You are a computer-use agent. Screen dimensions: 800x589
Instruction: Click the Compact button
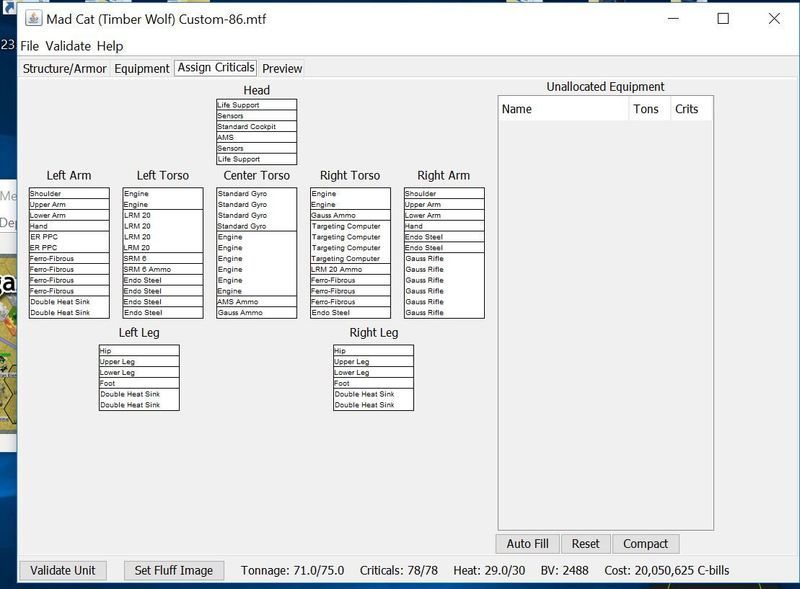(645, 544)
